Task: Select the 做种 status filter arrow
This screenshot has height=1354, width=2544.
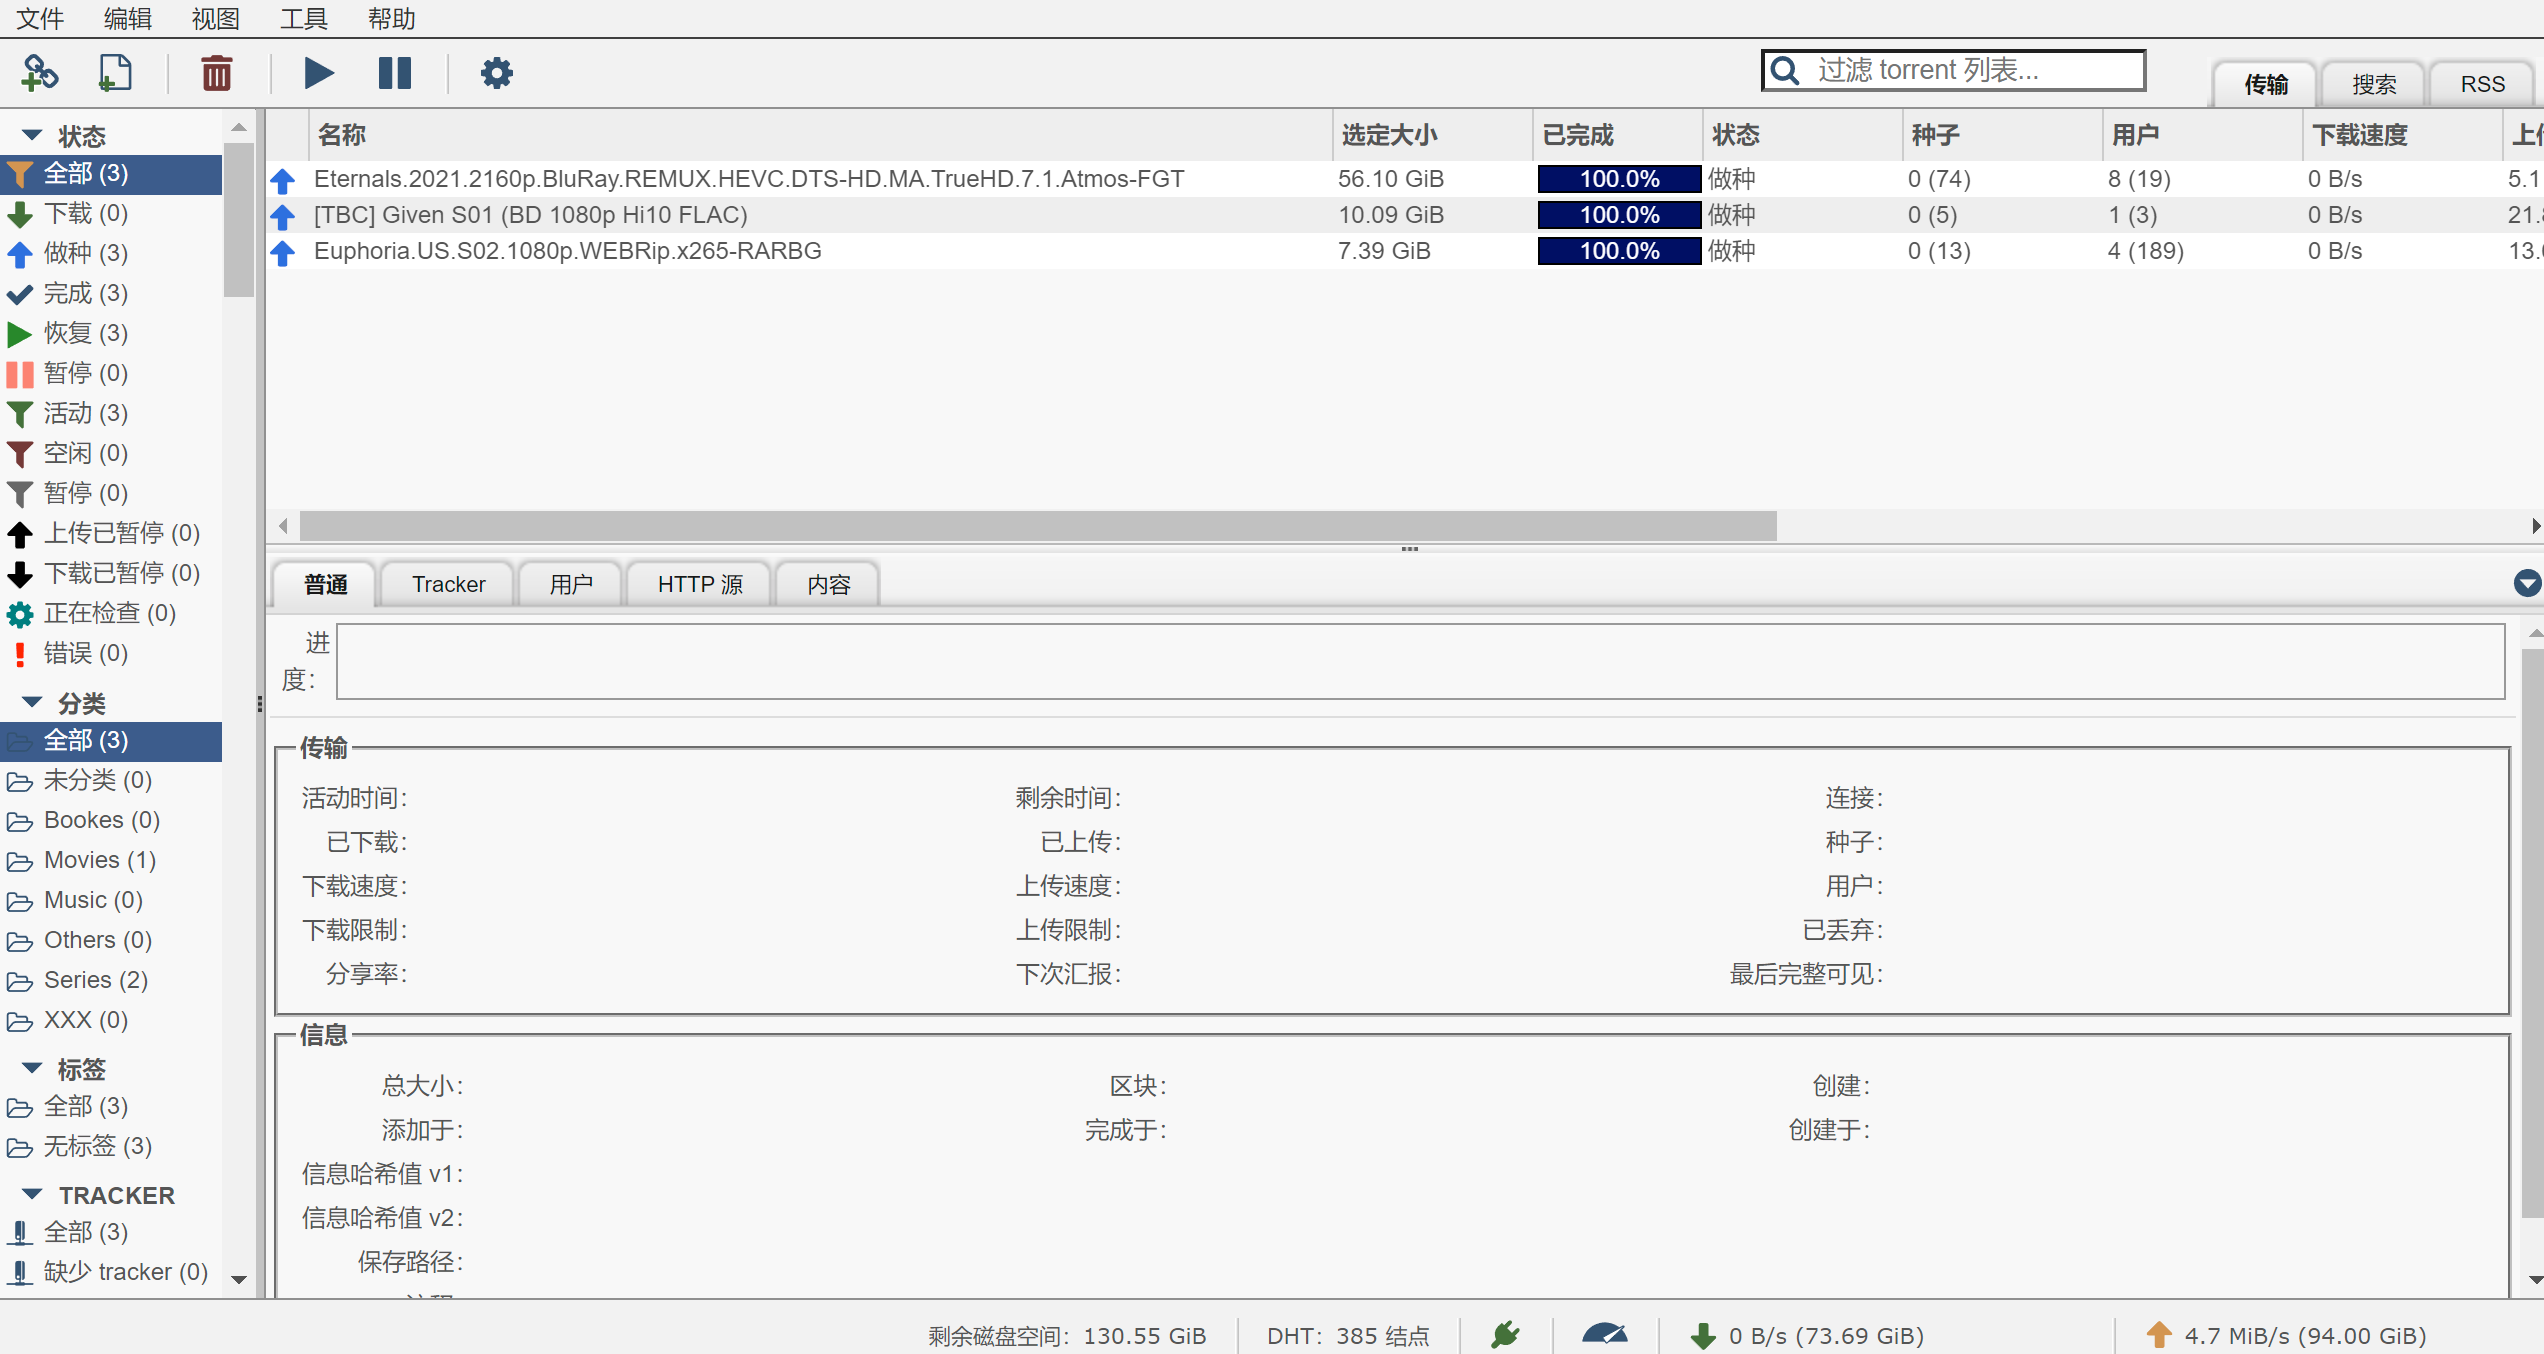Action: click(x=20, y=253)
